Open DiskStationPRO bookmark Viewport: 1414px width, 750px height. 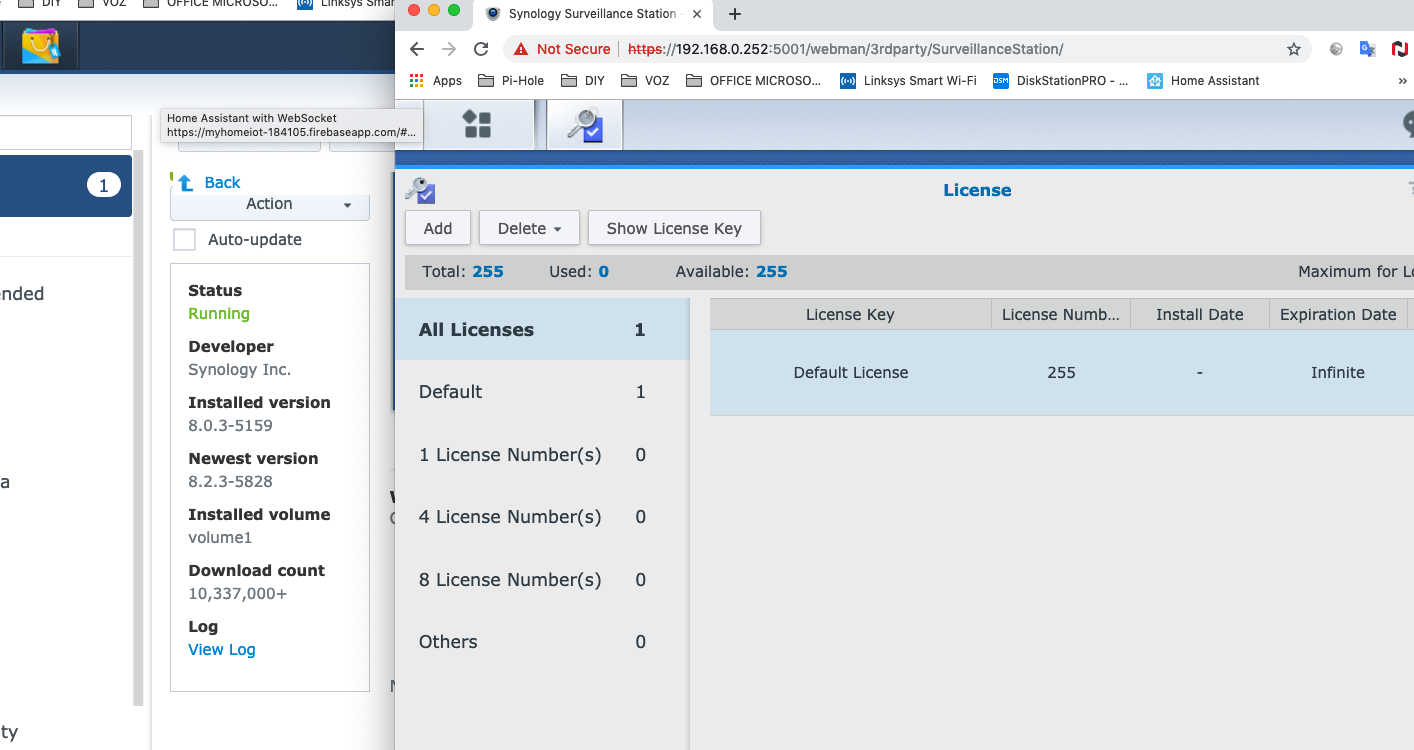point(1061,81)
